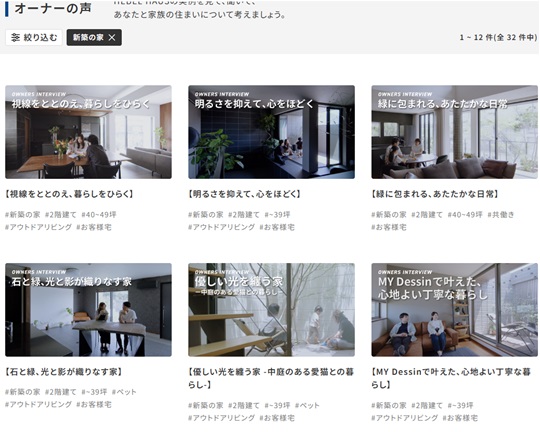The image size is (540, 432).
Task: Click the title link 【石と緑、光と影が織りなす家】
Action: (x=64, y=372)
